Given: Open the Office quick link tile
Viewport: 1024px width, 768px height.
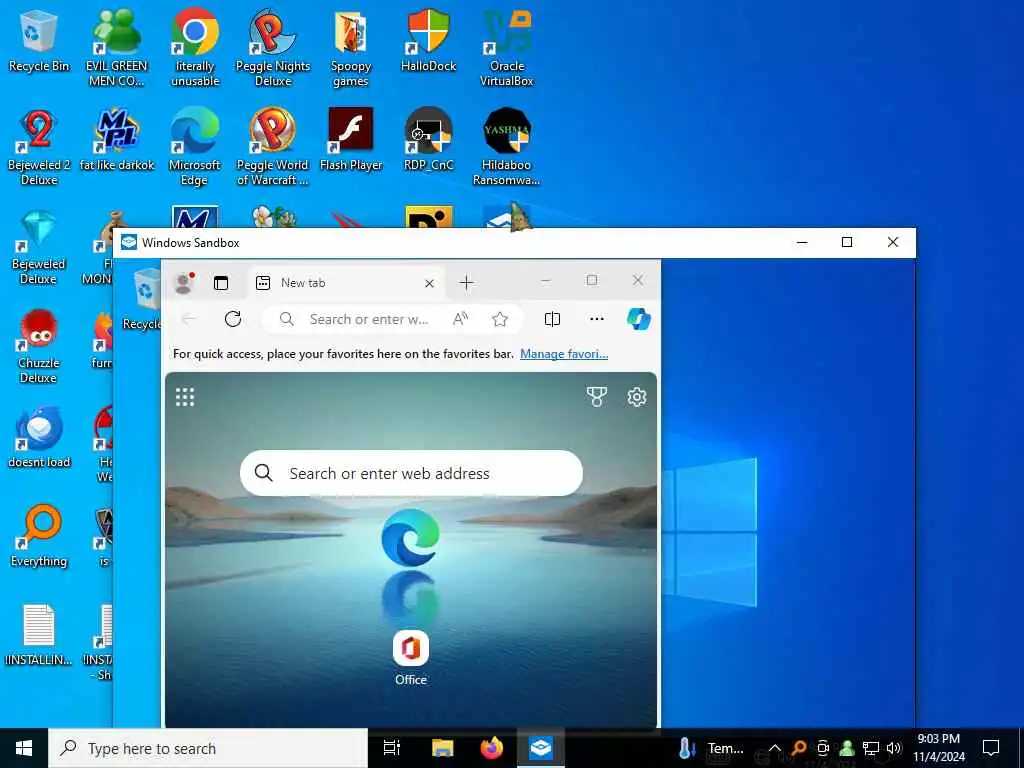Looking at the screenshot, I should (411, 658).
